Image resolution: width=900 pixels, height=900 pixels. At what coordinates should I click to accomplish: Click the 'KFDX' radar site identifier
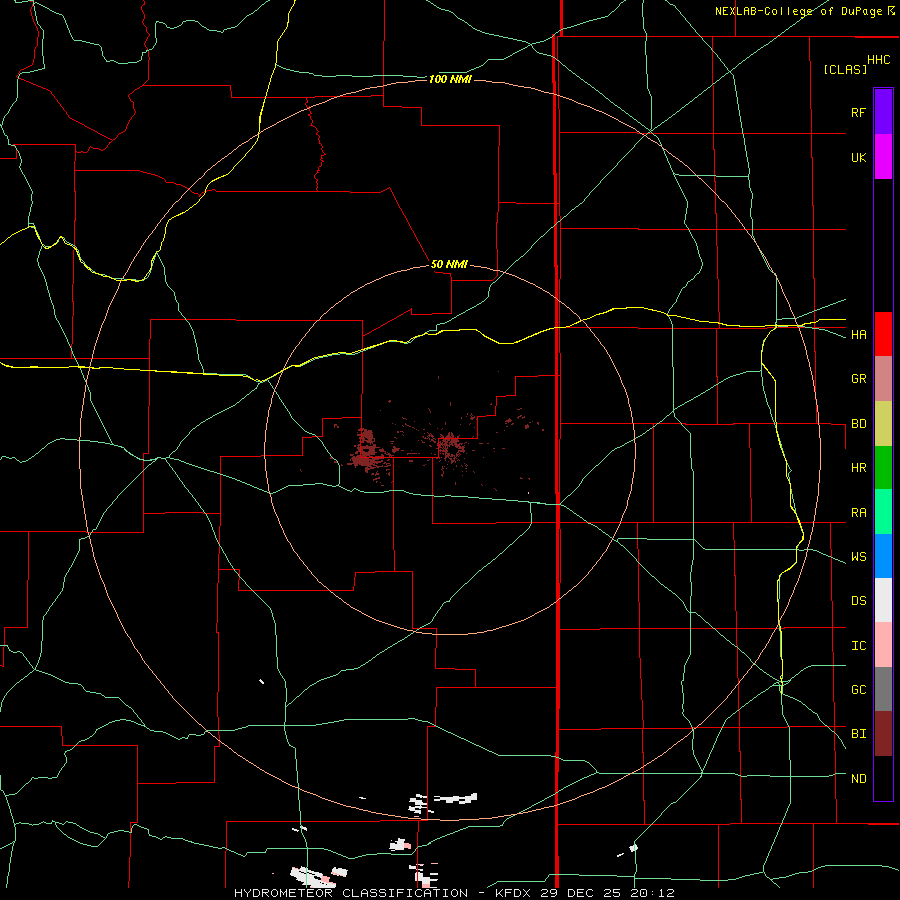pos(512,893)
